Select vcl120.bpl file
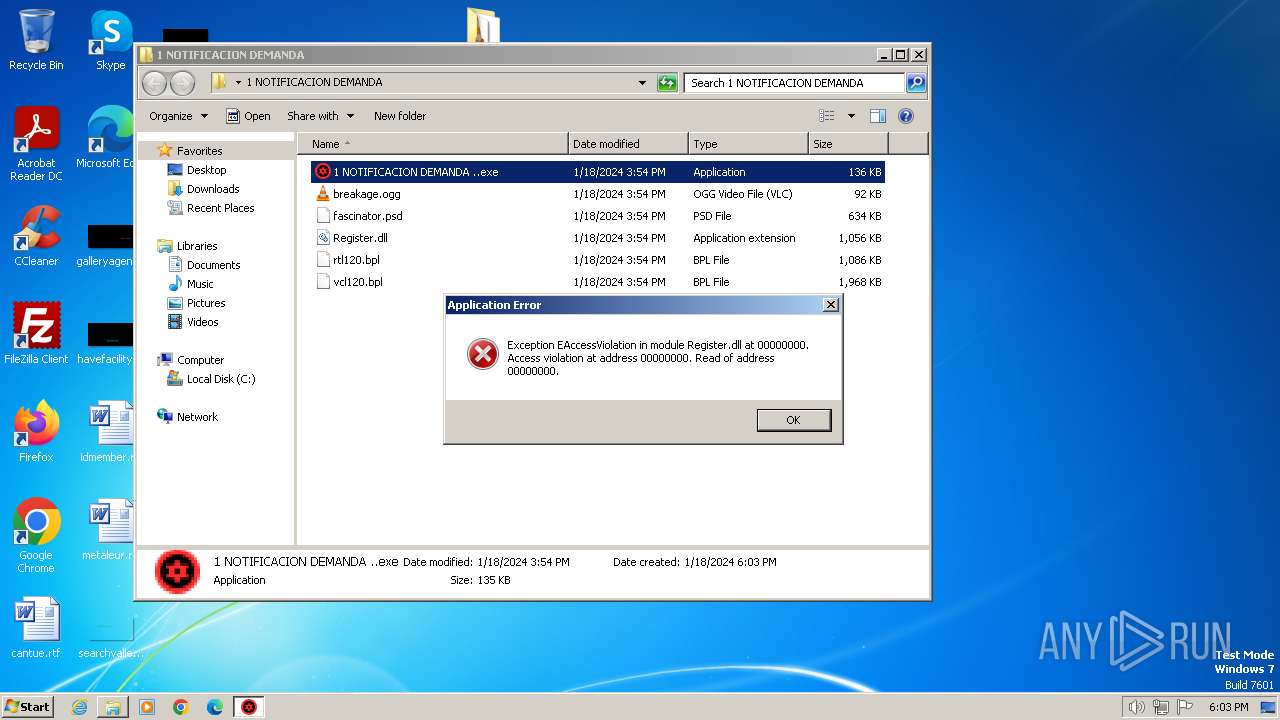The image size is (1280, 720). (x=598, y=282)
